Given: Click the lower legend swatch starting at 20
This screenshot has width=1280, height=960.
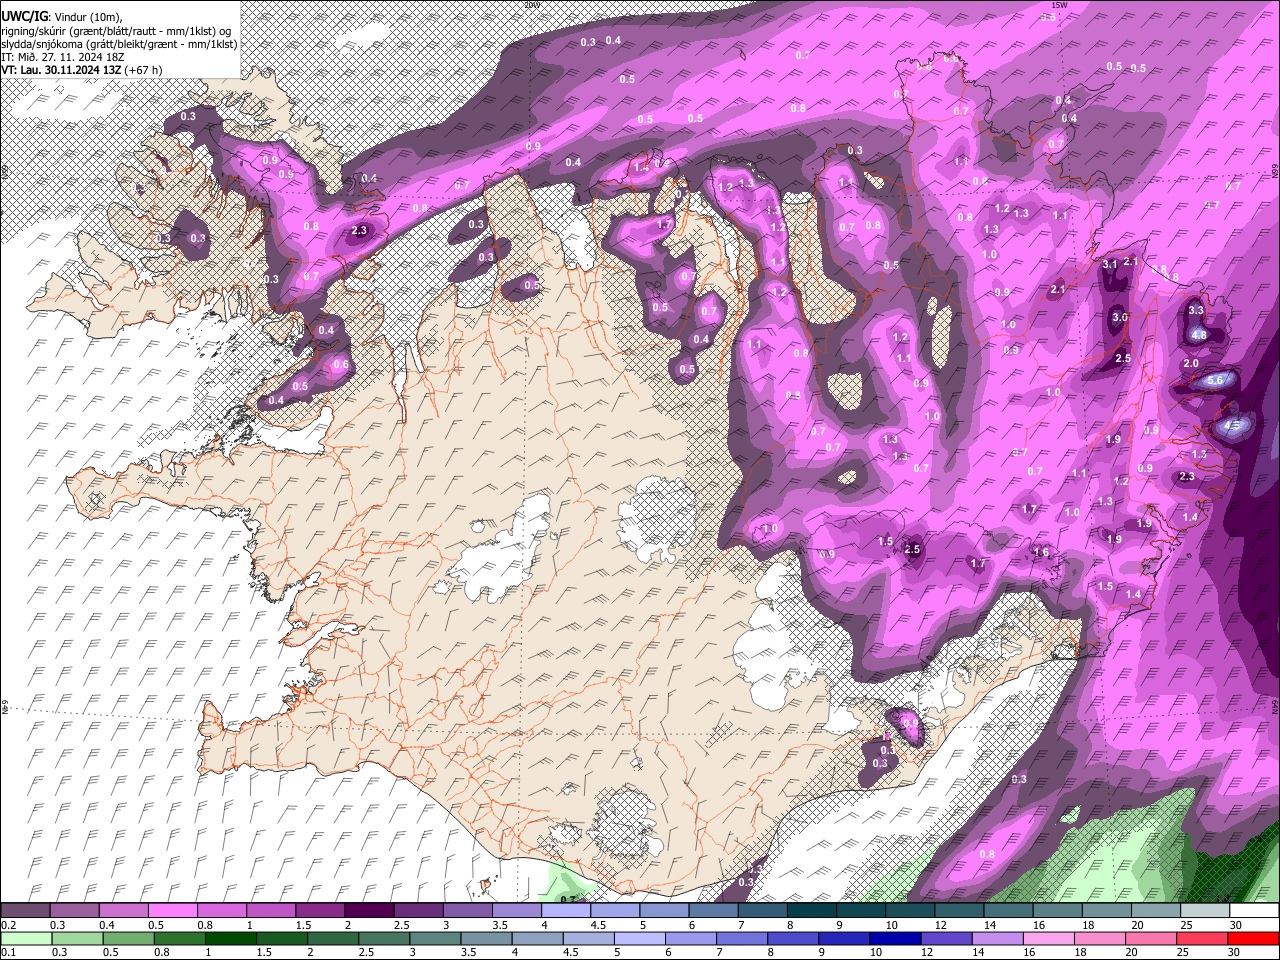Looking at the screenshot, I should click(x=1150, y=939).
